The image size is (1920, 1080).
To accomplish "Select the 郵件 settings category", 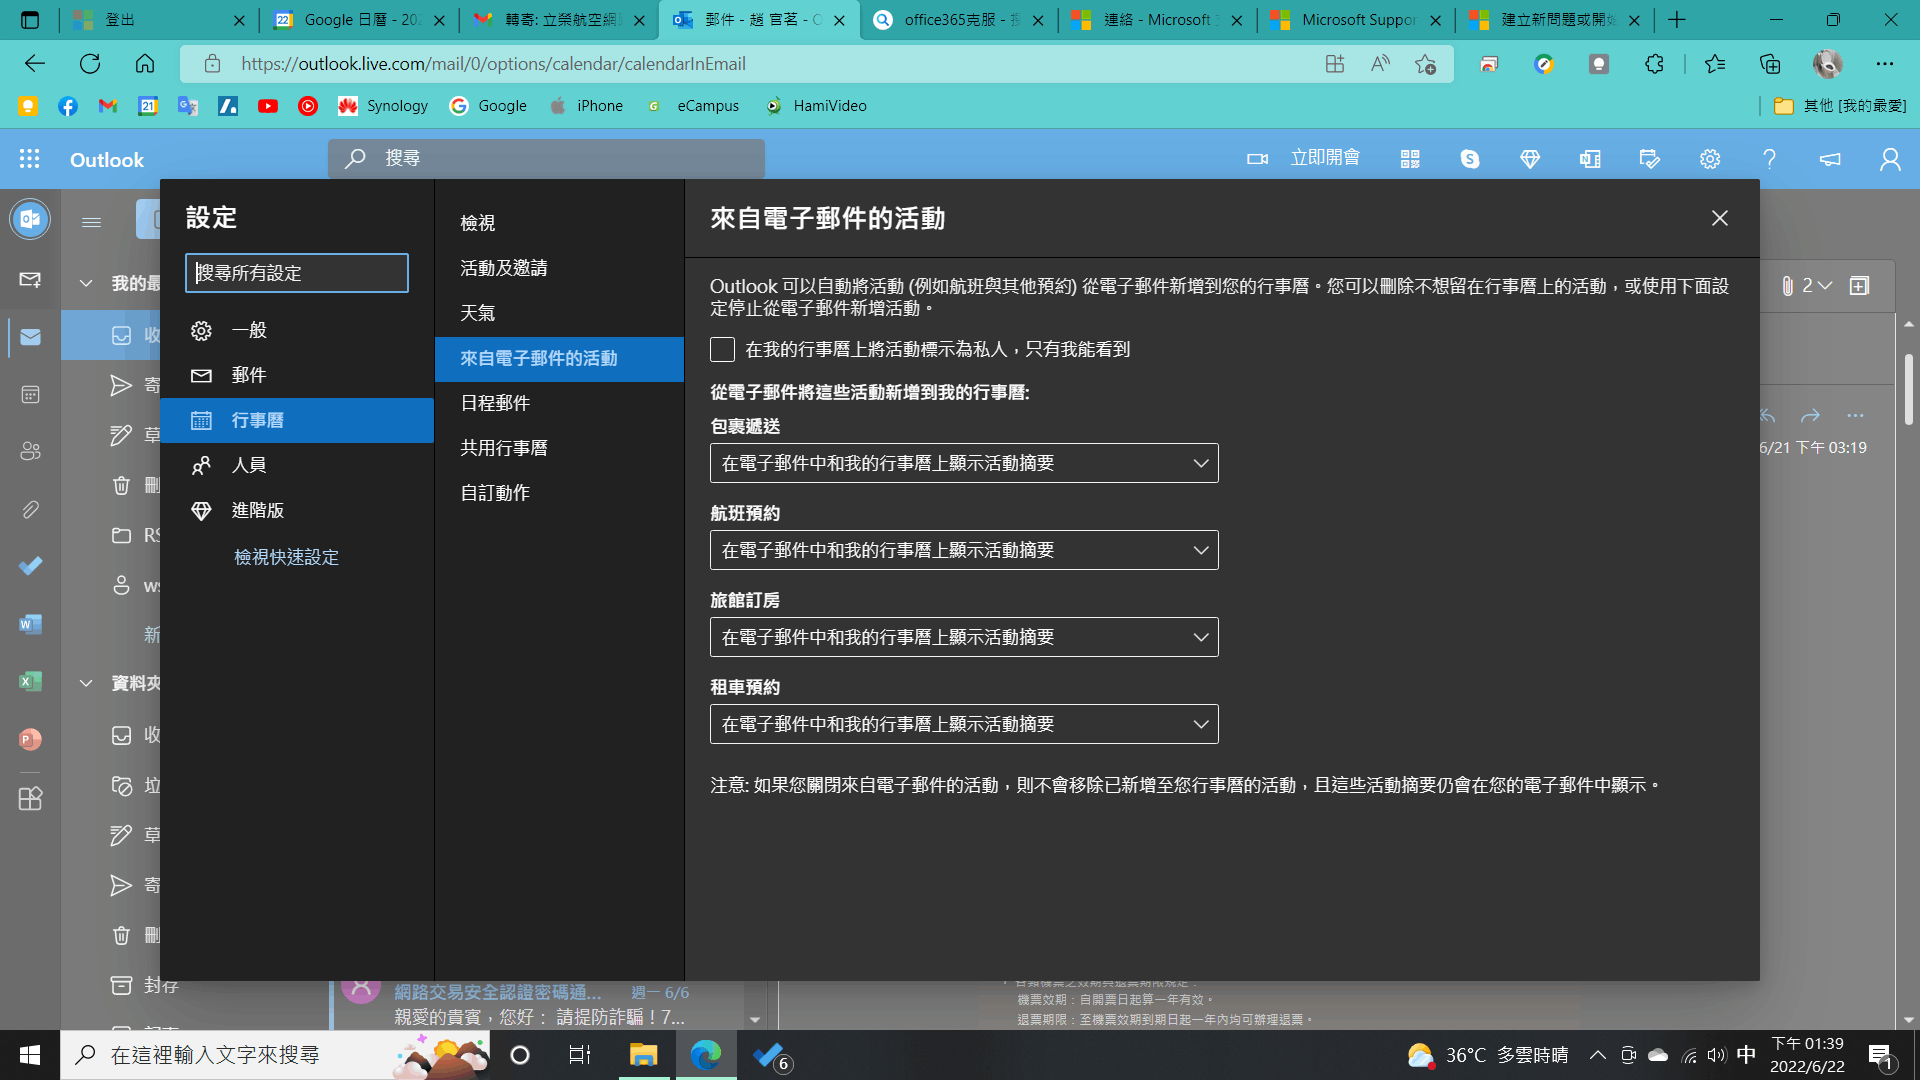I will [249, 375].
